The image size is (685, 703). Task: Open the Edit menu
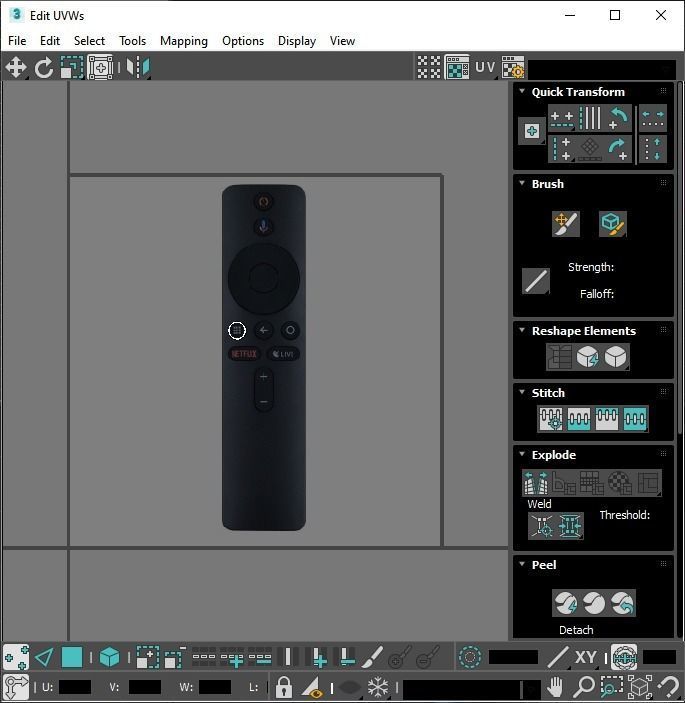pos(50,41)
